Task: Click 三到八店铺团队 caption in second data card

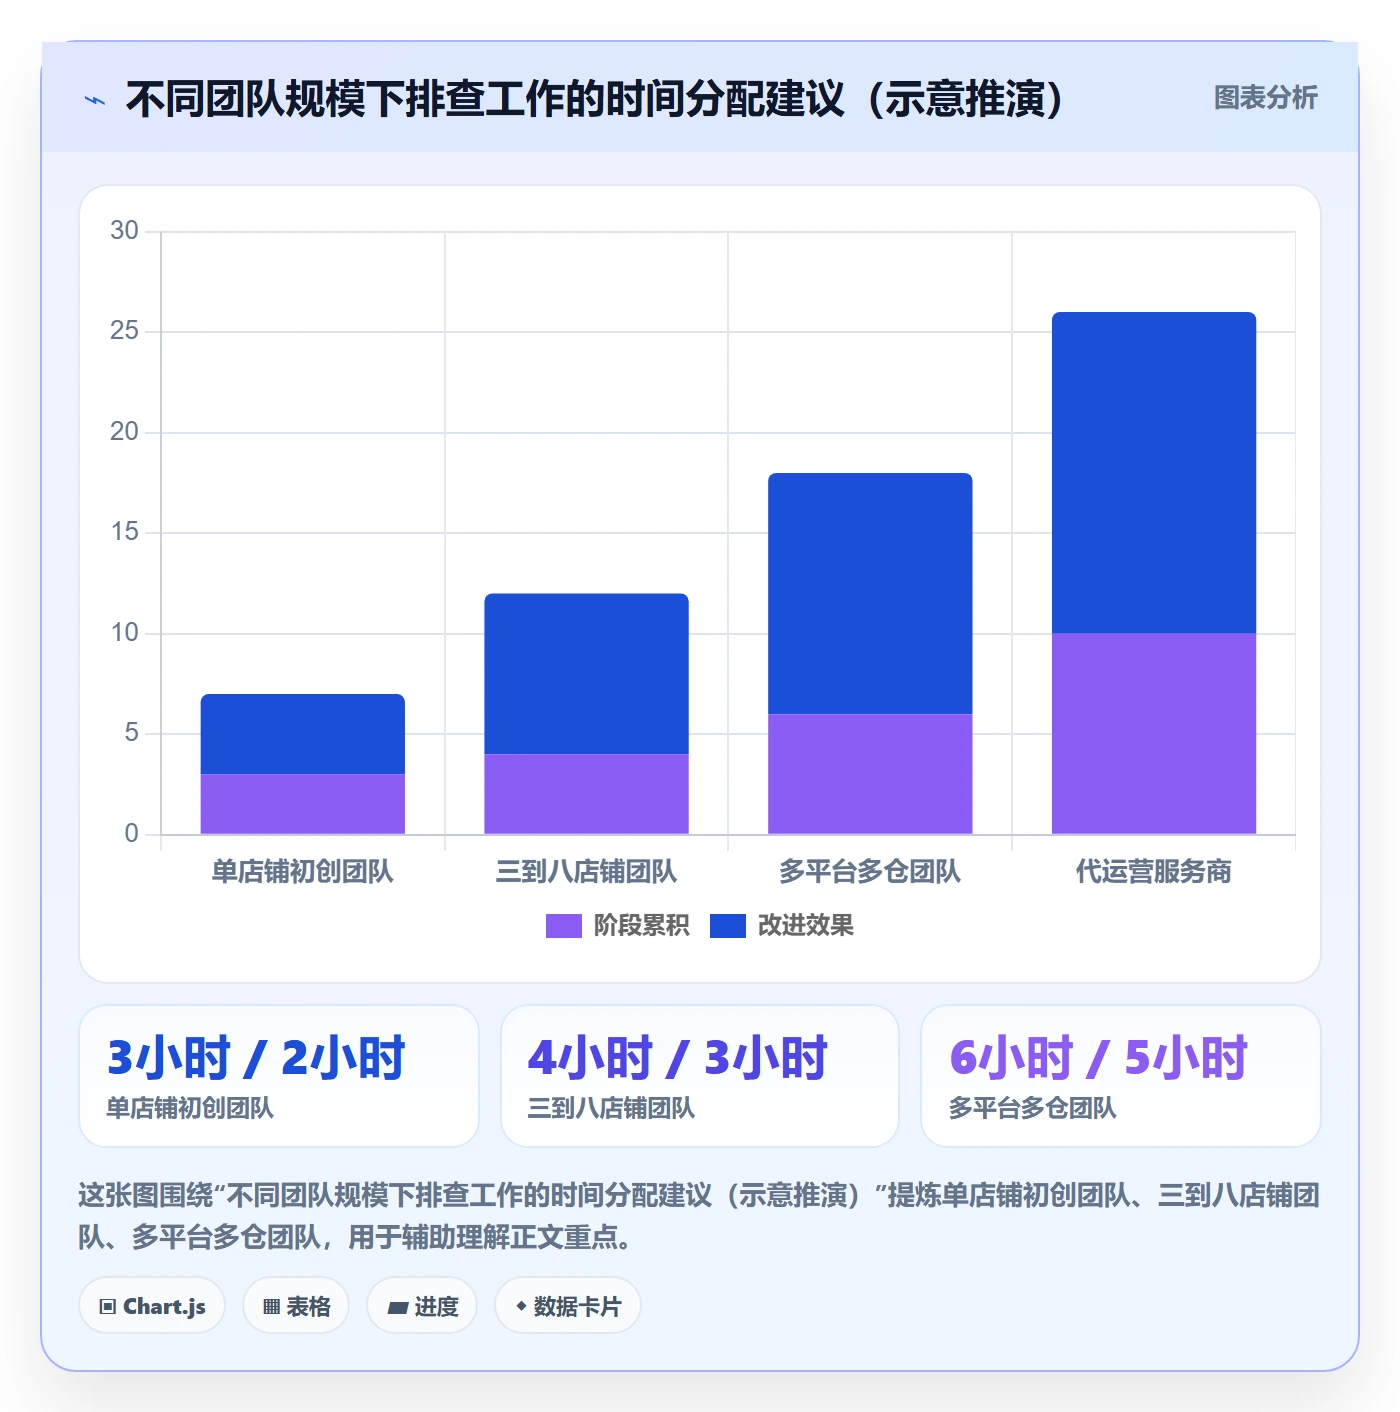Action: (611, 1108)
